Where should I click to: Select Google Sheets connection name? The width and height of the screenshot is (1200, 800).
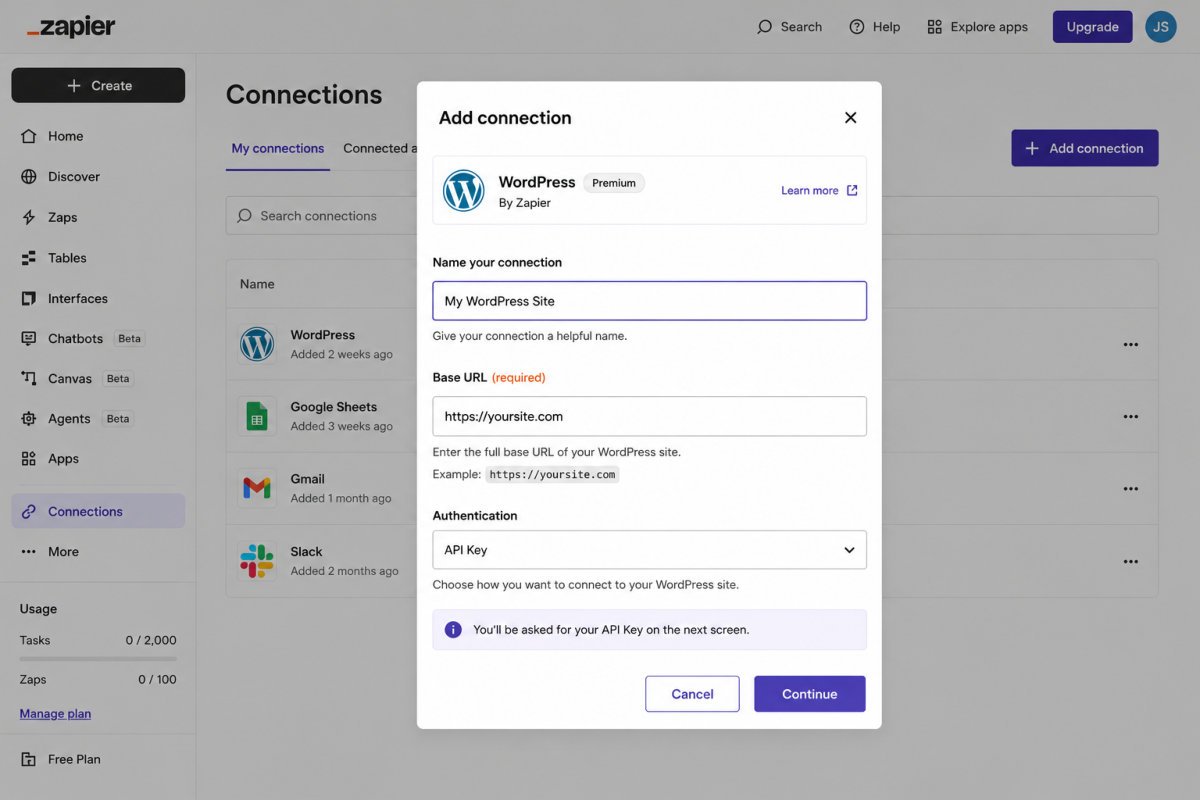click(x=334, y=407)
